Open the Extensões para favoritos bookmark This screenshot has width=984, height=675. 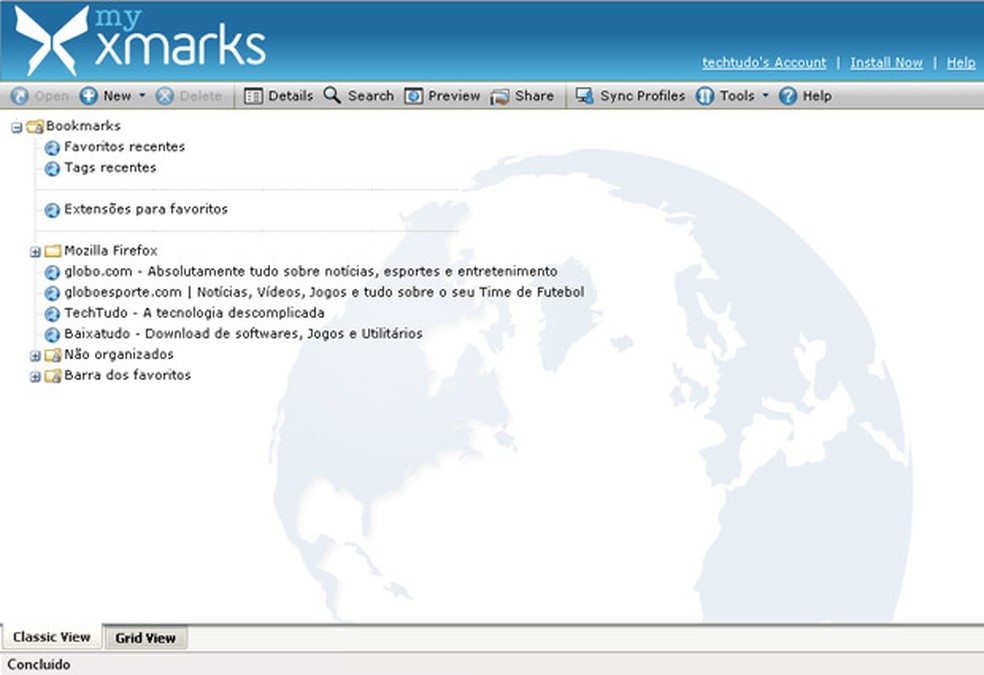144,210
